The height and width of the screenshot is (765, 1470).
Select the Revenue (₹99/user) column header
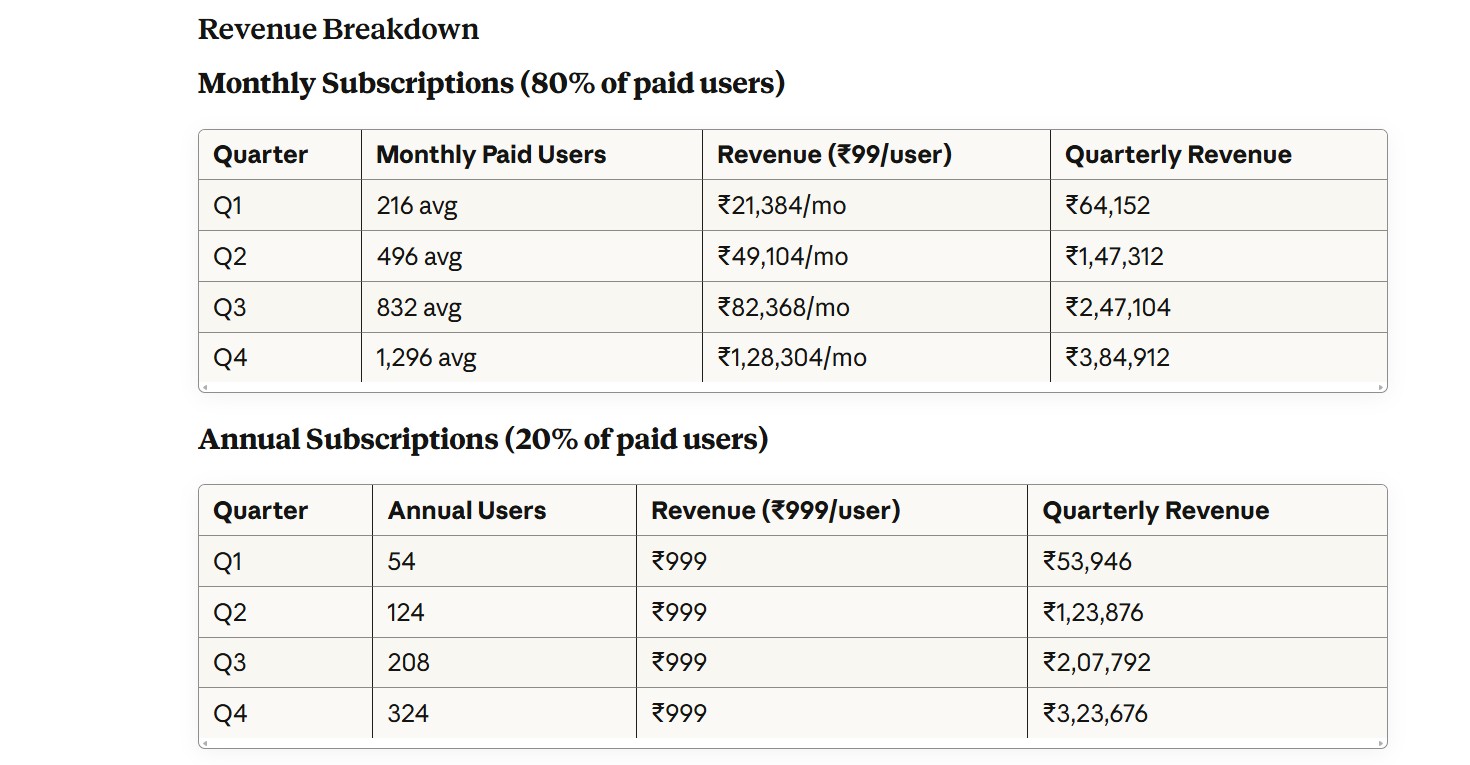click(x=834, y=155)
